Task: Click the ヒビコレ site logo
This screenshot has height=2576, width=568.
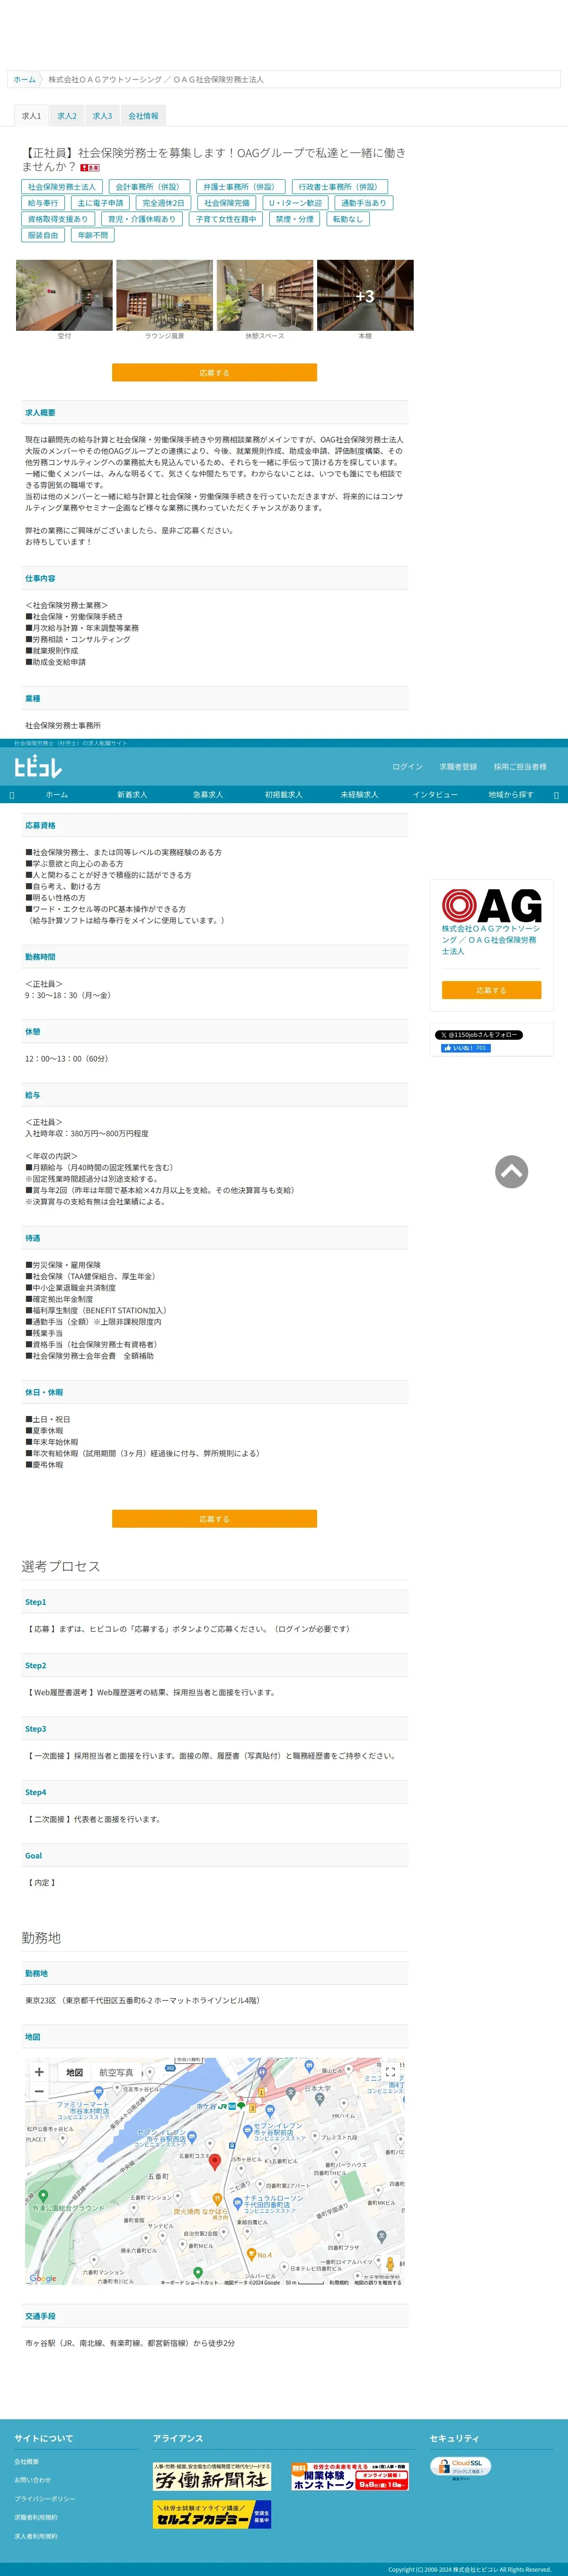Action: coord(38,767)
